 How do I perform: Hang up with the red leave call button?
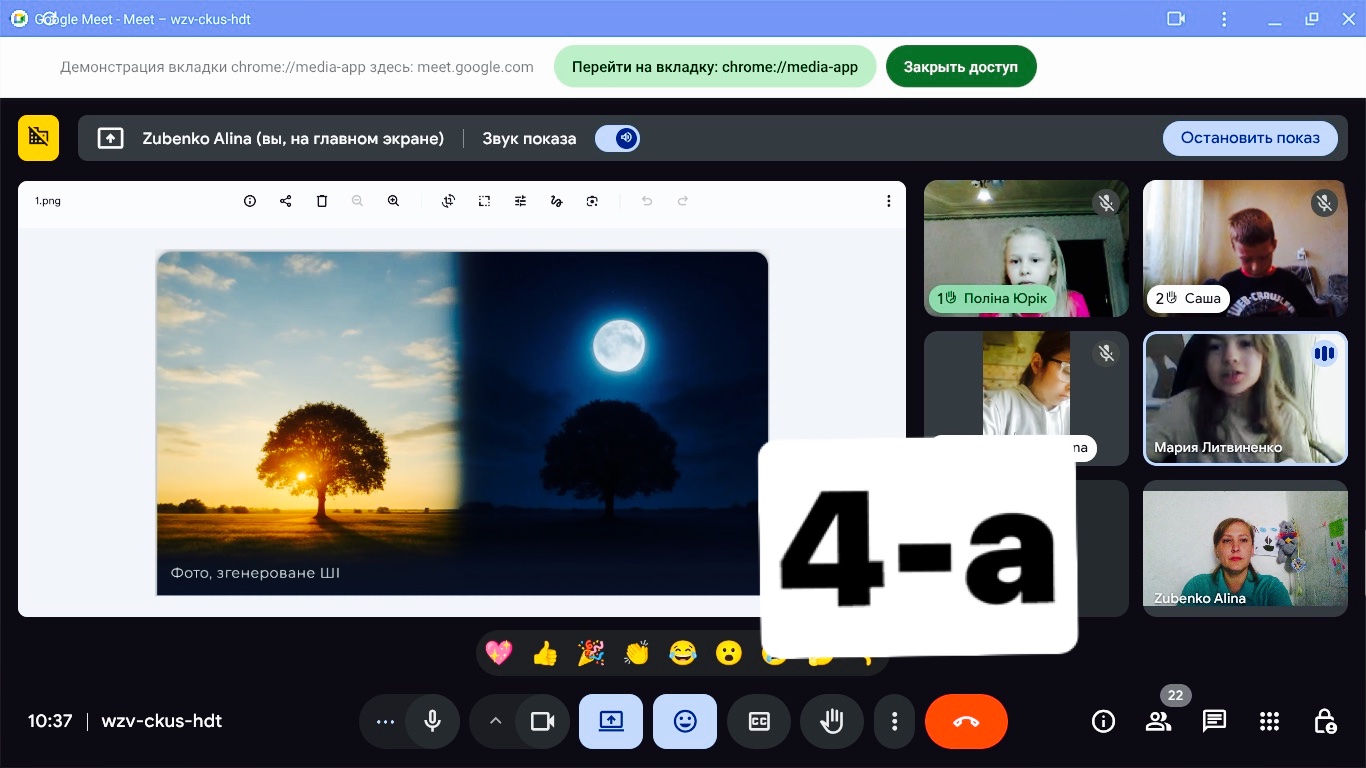click(x=966, y=721)
